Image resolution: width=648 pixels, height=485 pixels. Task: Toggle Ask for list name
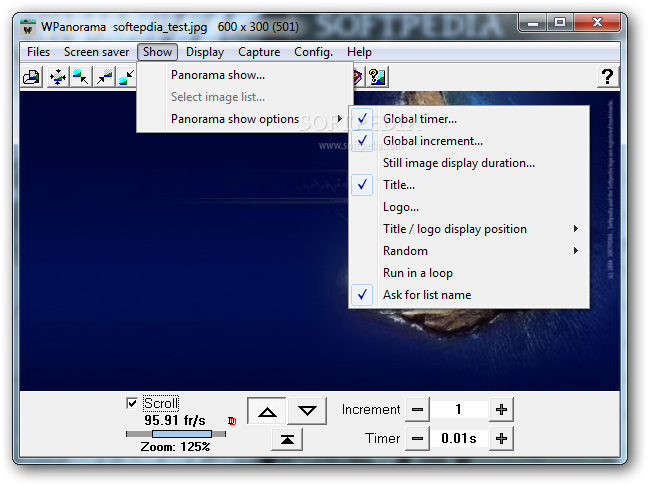click(x=469, y=295)
